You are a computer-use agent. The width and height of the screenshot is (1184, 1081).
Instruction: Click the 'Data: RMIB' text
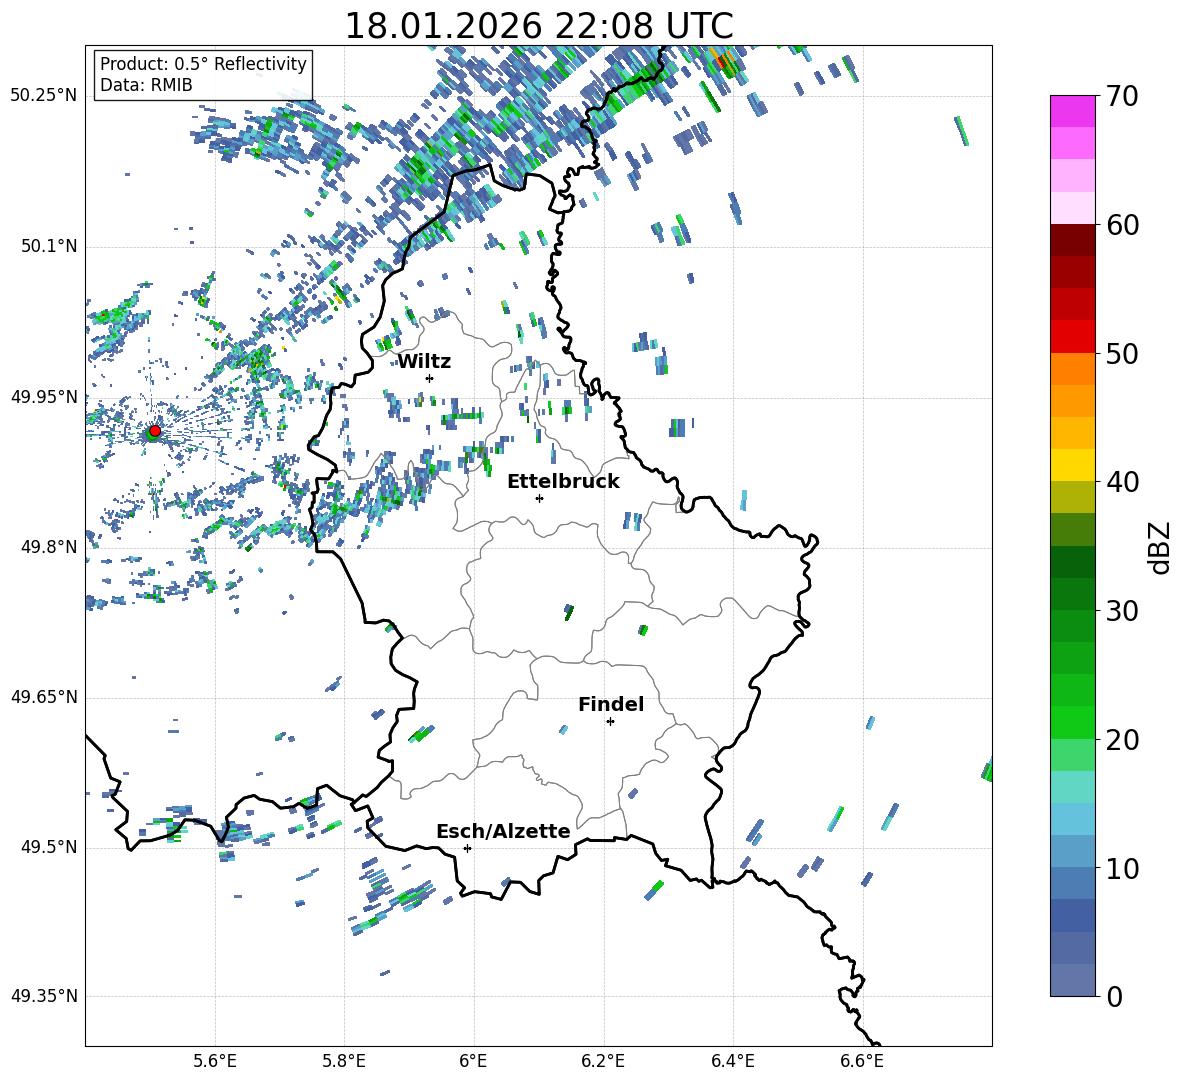click(146, 85)
